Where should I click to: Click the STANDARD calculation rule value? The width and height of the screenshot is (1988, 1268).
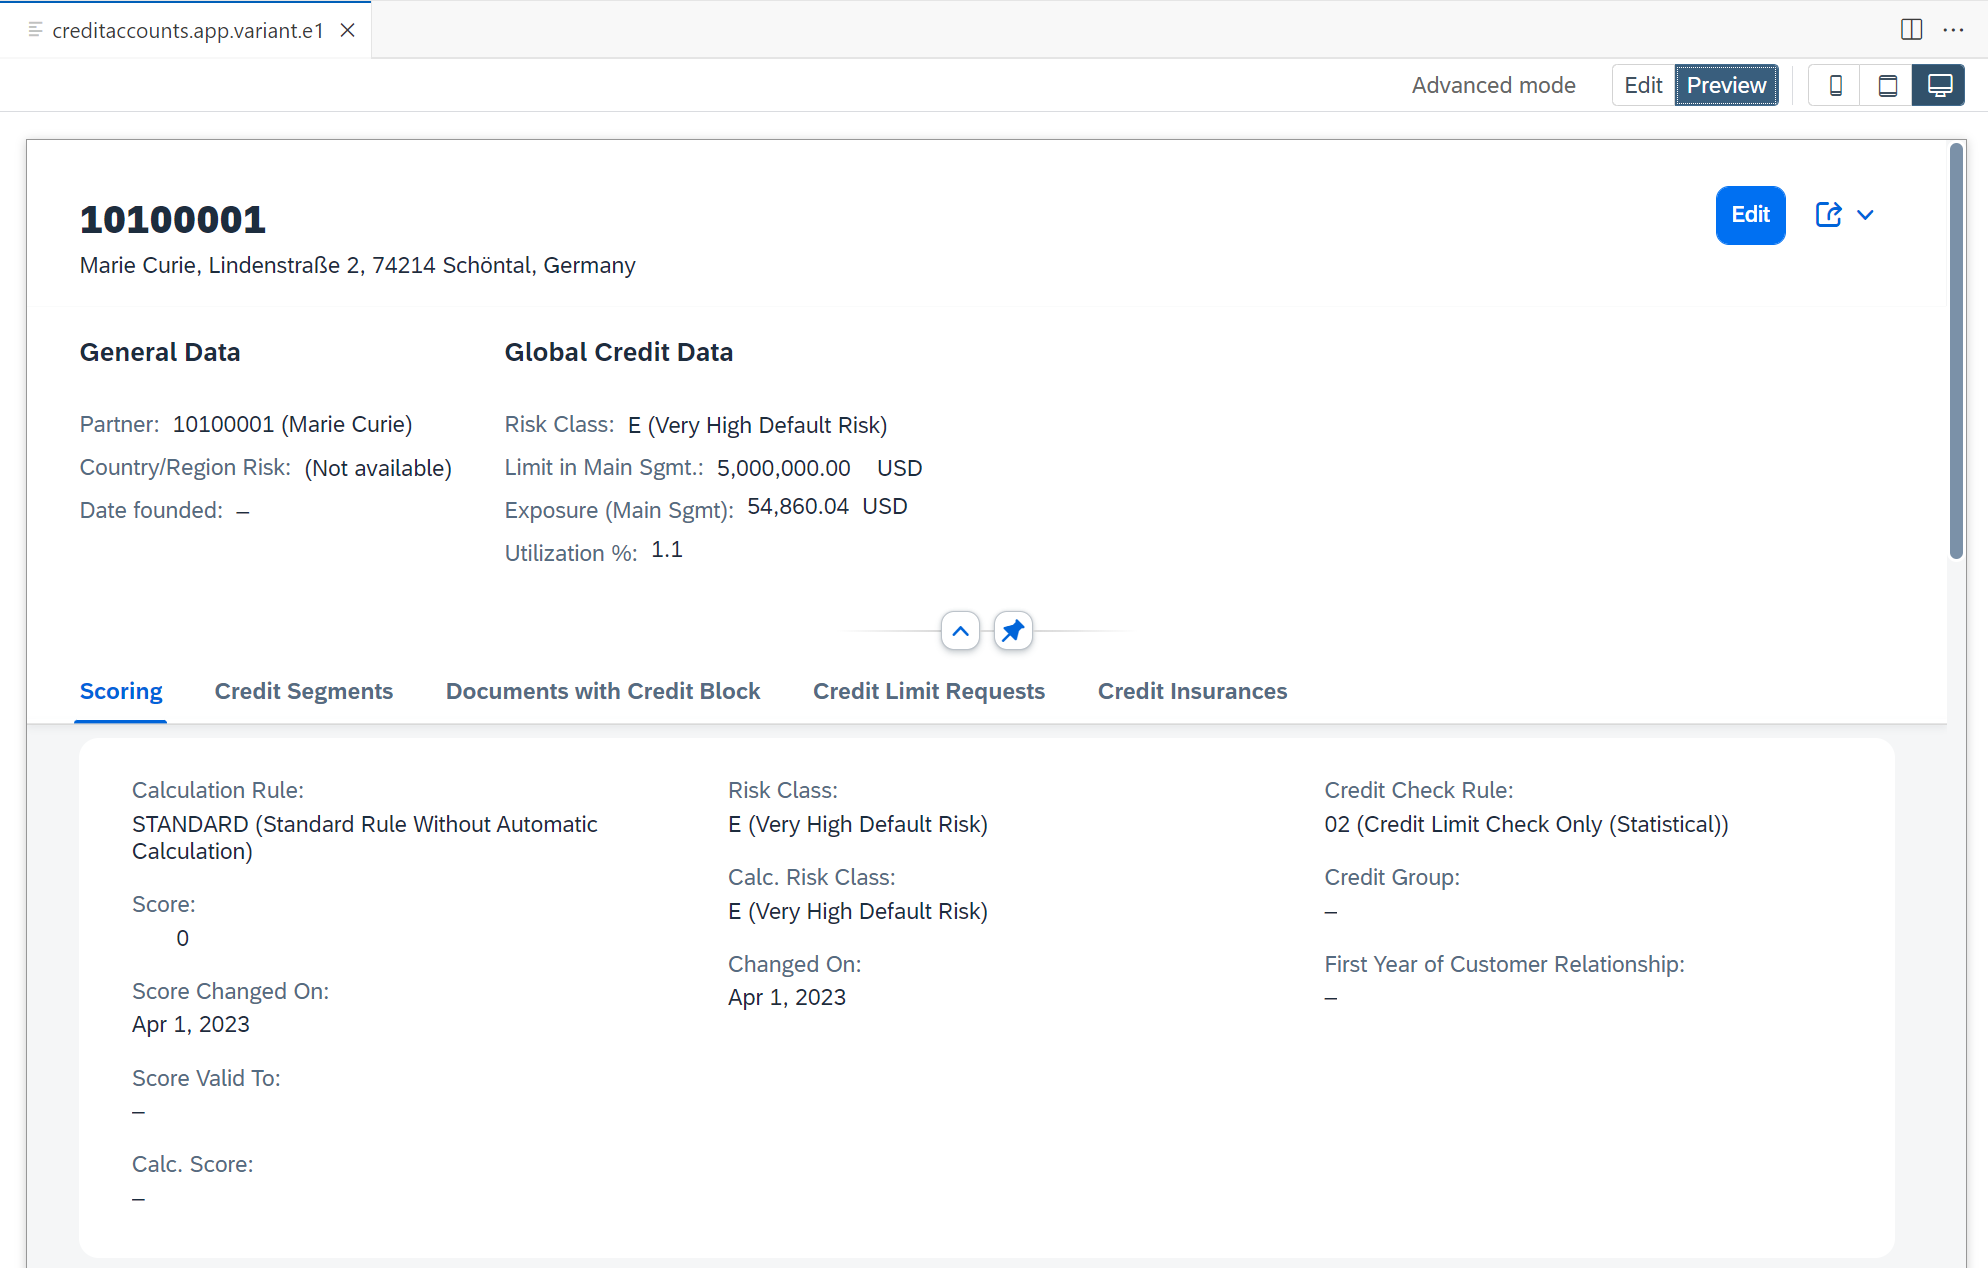click(365, 837)
